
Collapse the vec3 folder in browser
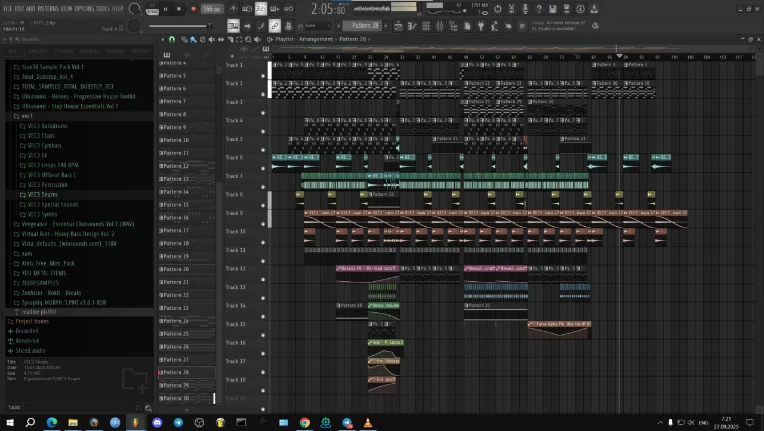click(x=26, y=116)
